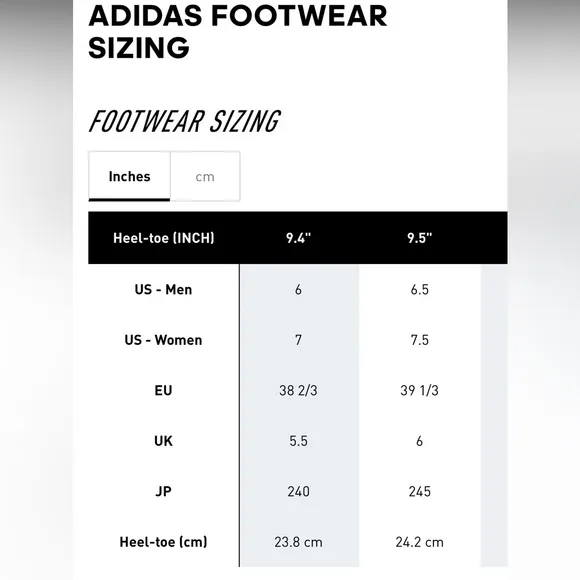Select US Men size 6 cell
This screenshot has width=580, height=580.
click(299, 289)
